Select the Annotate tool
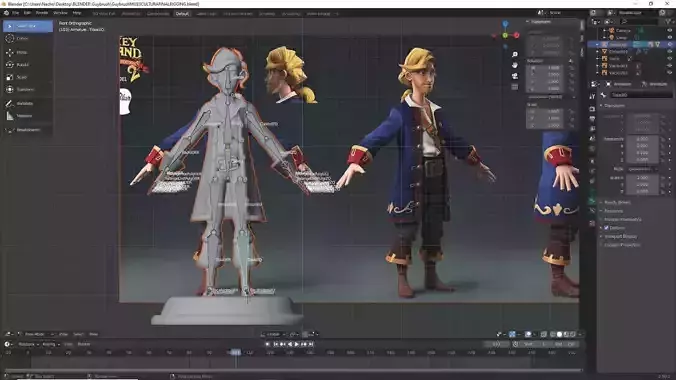Screen dimensions: 676x380 28,104
